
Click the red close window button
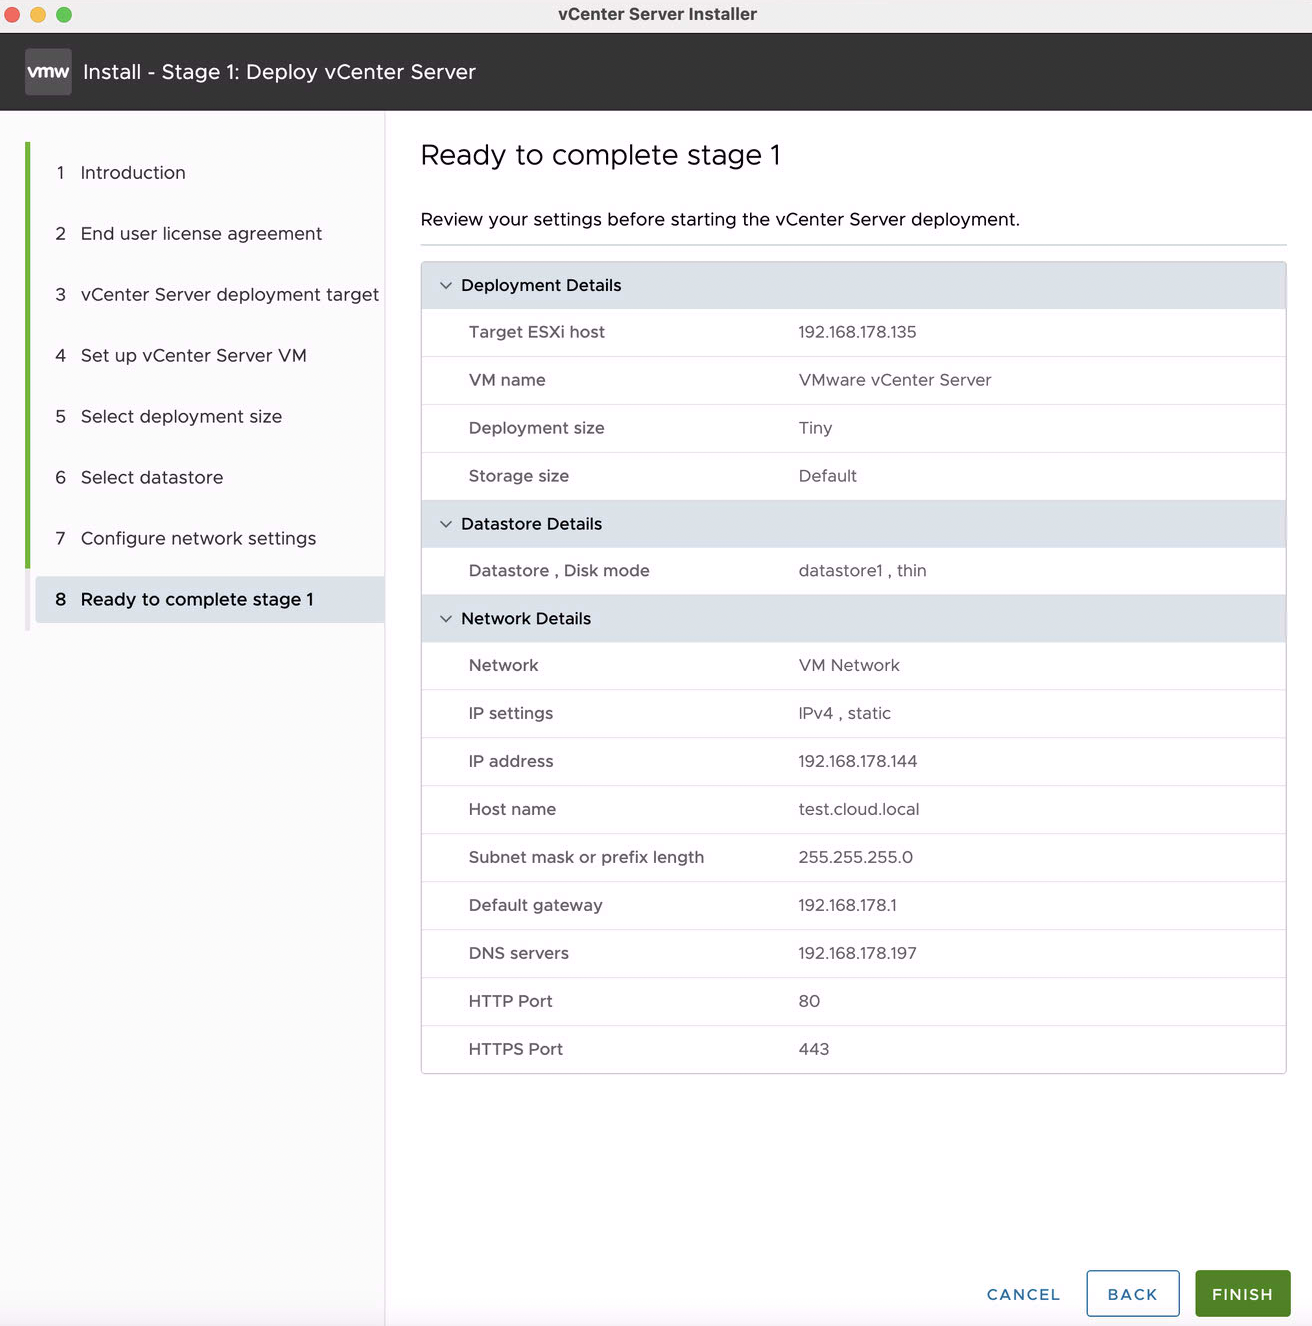12,14
